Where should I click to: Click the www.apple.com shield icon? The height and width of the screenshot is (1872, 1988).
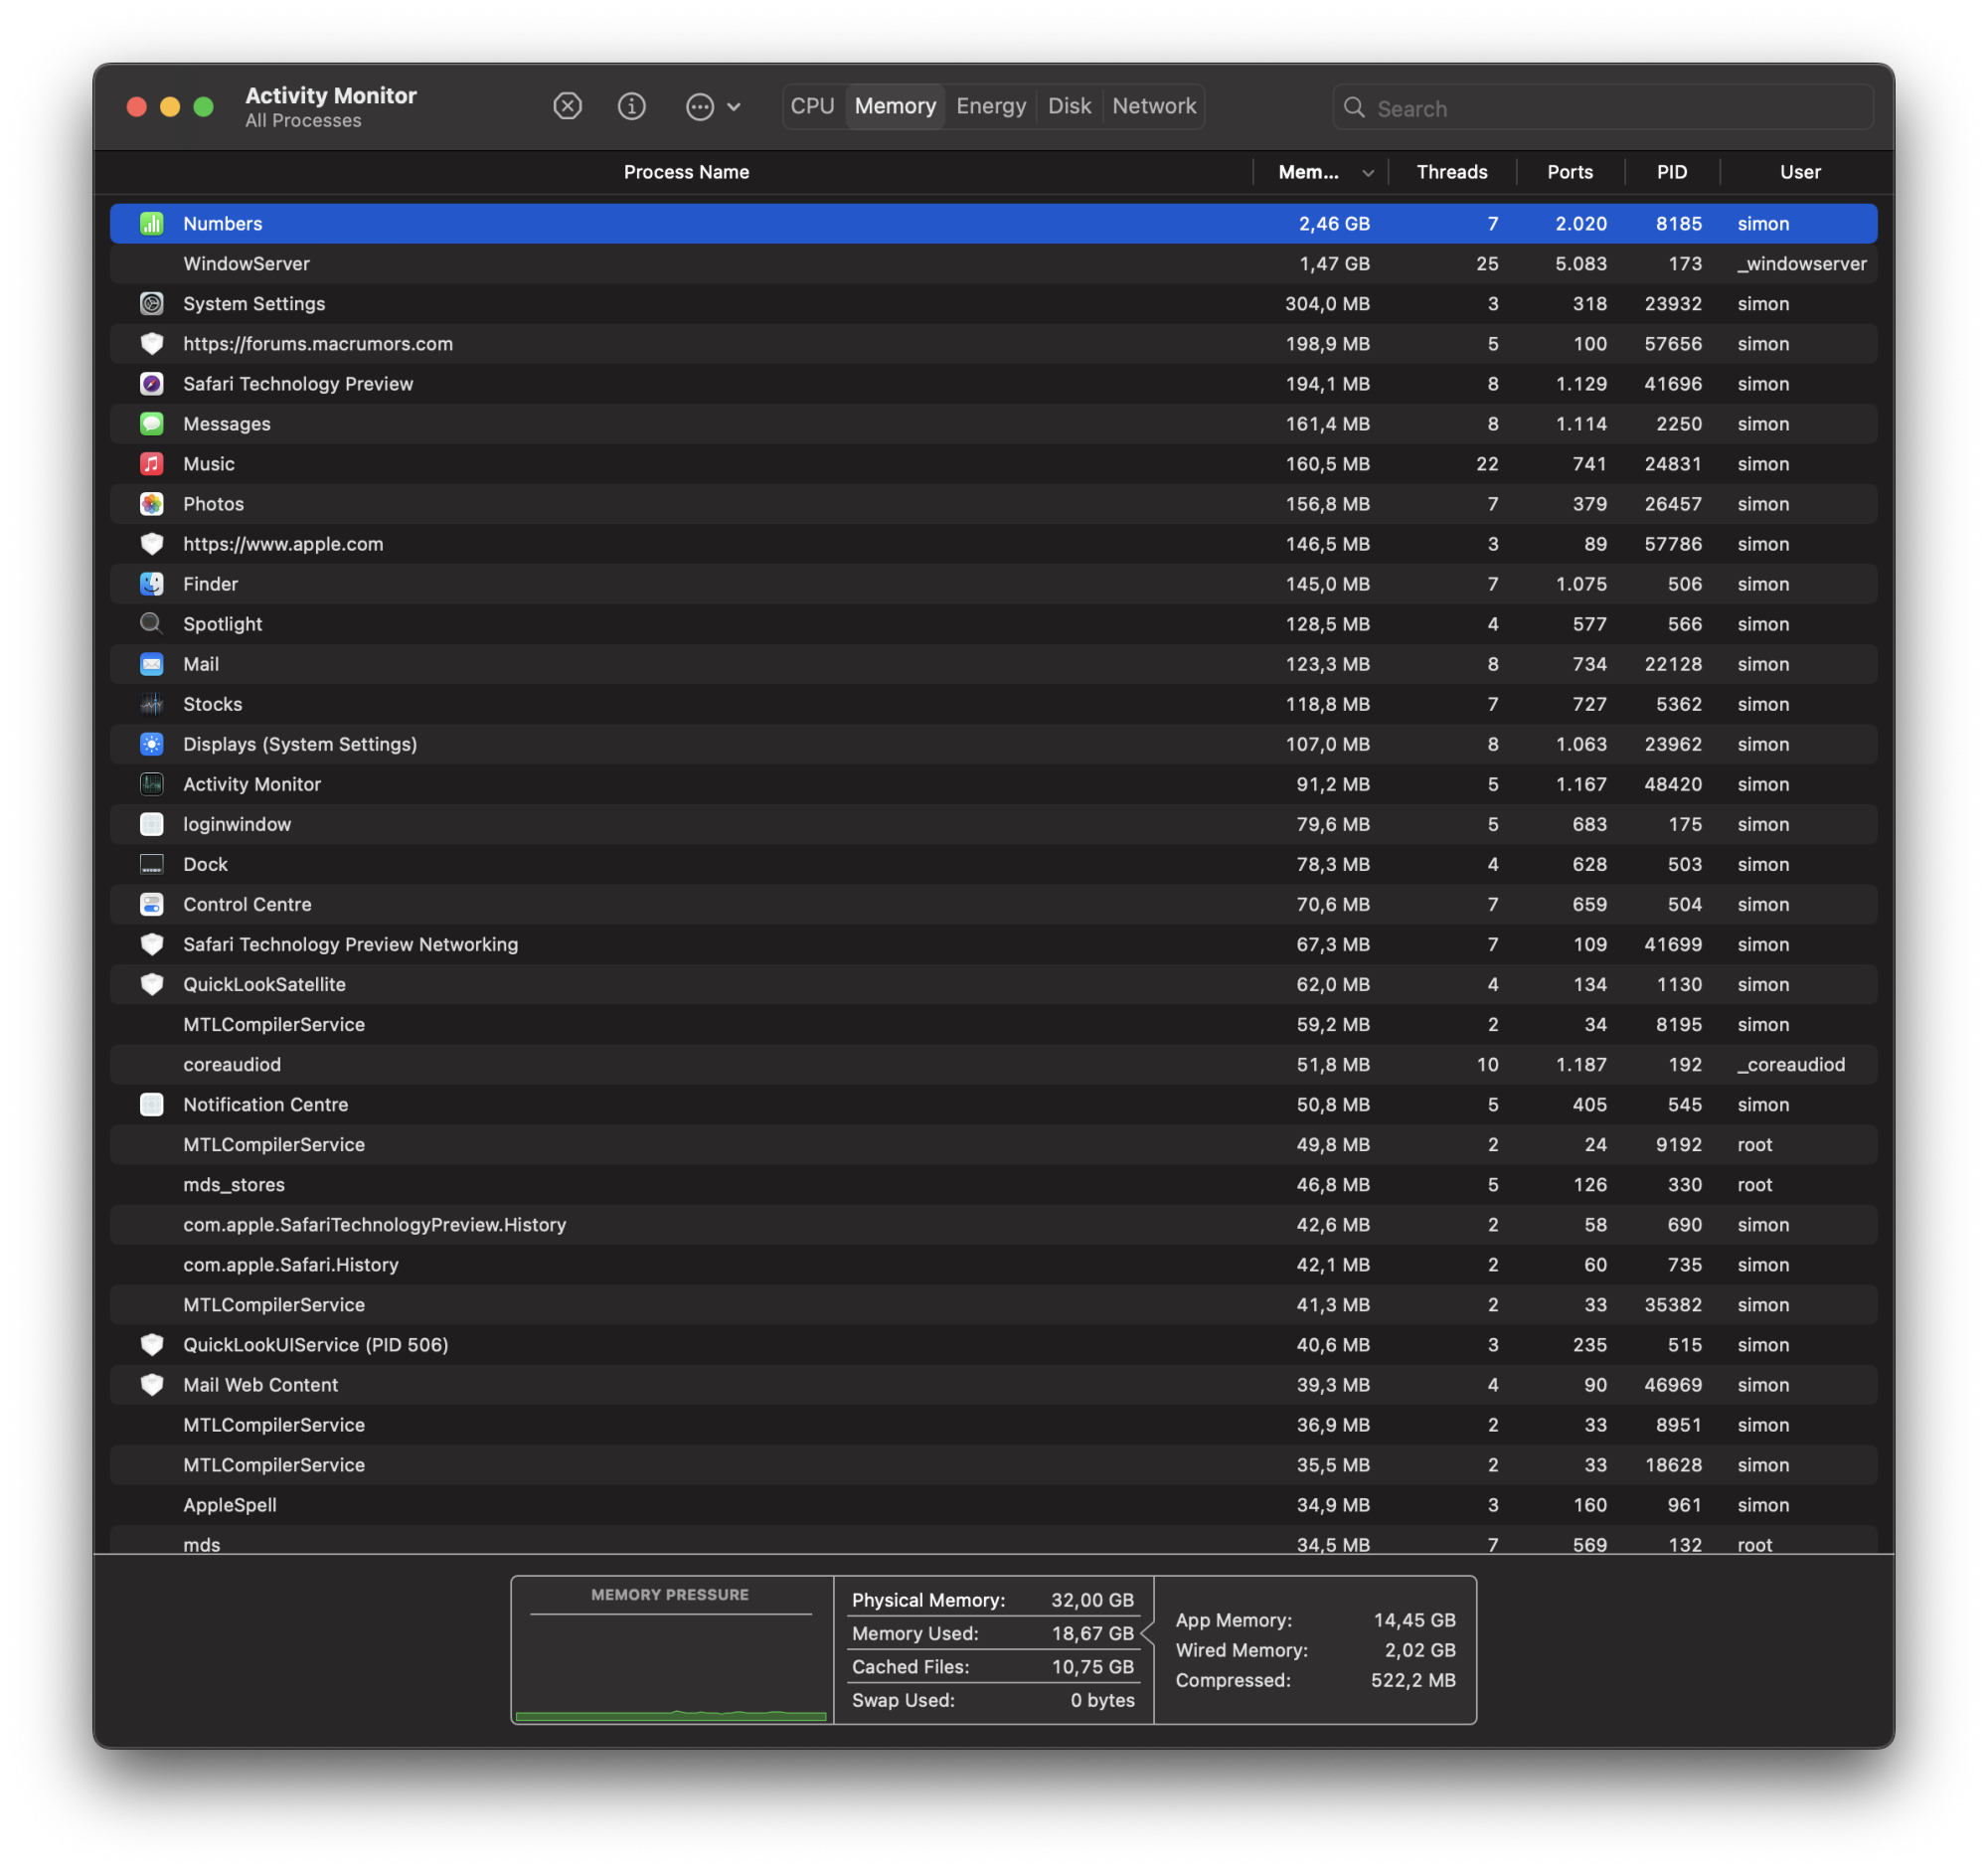(x=152, y=544)
